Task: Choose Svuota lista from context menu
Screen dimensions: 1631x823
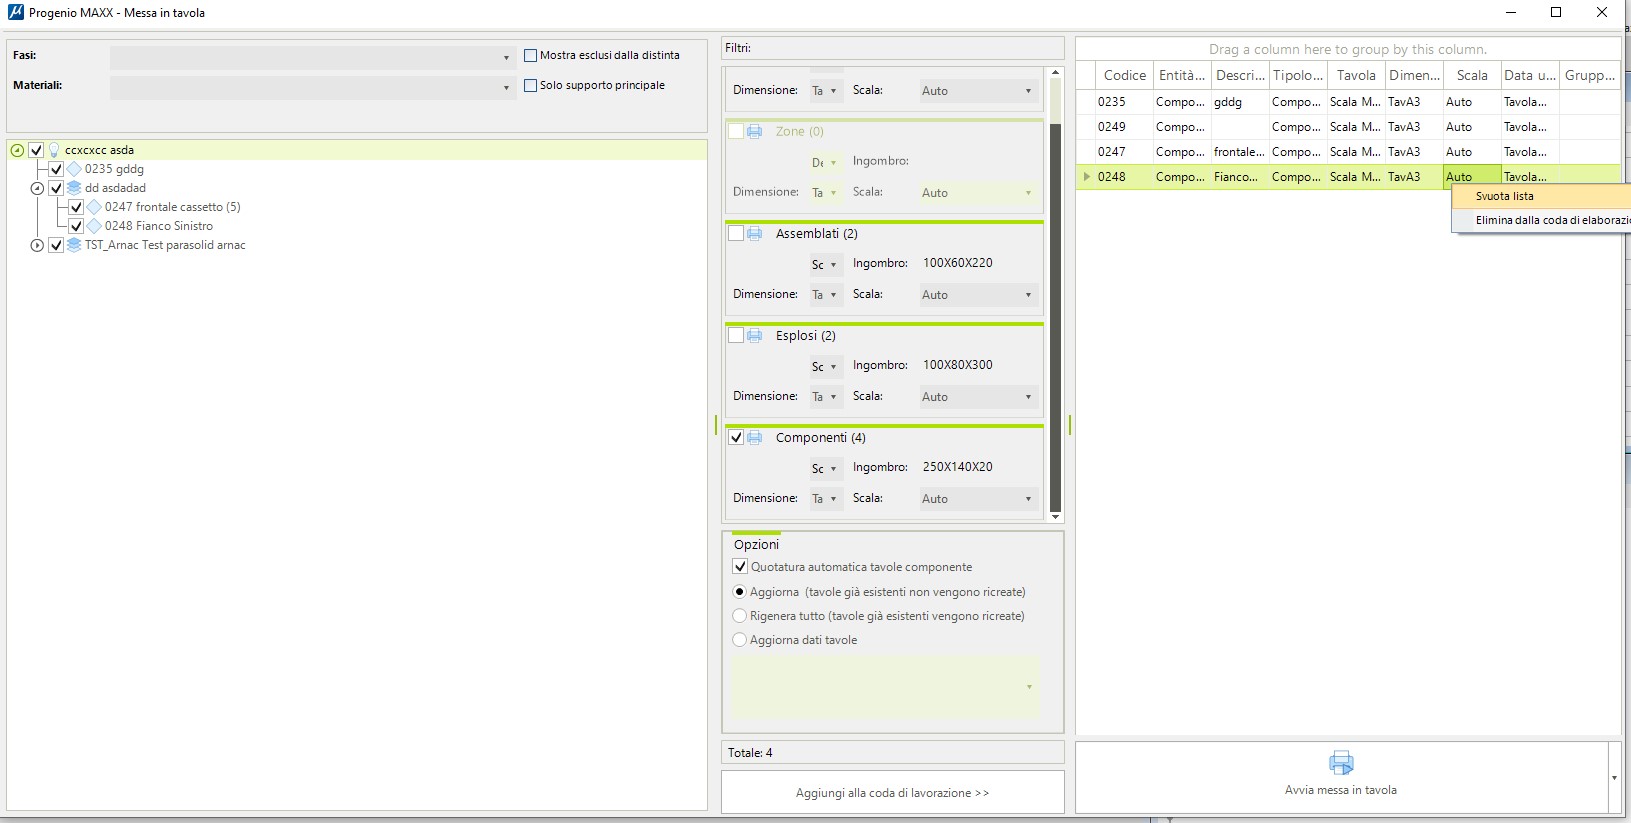Action: 1541,196
